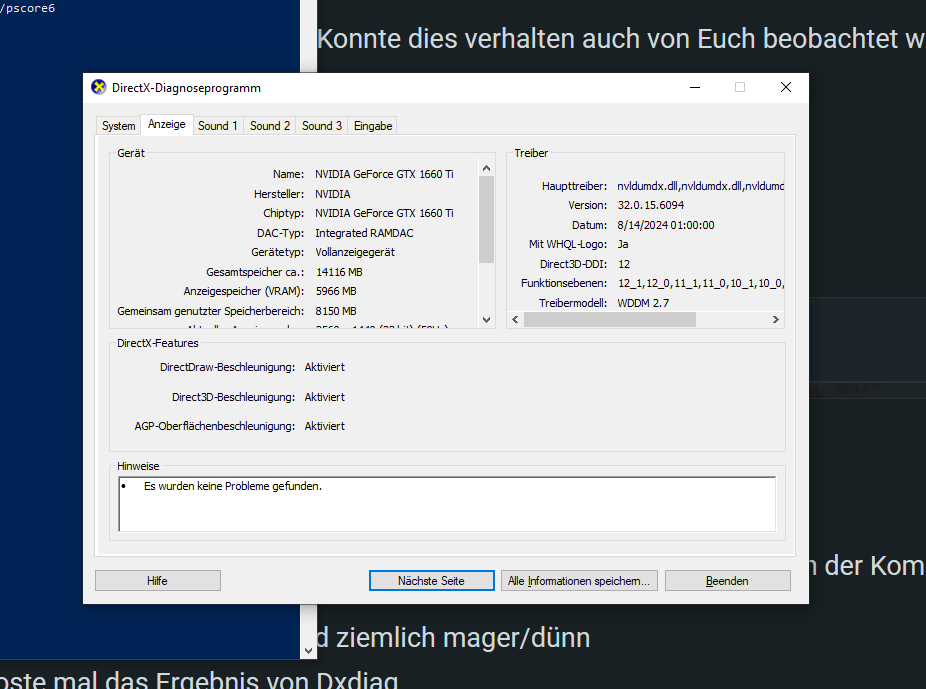Open the Sound 2 tab

pyautogui.click(x=269, y=125)
